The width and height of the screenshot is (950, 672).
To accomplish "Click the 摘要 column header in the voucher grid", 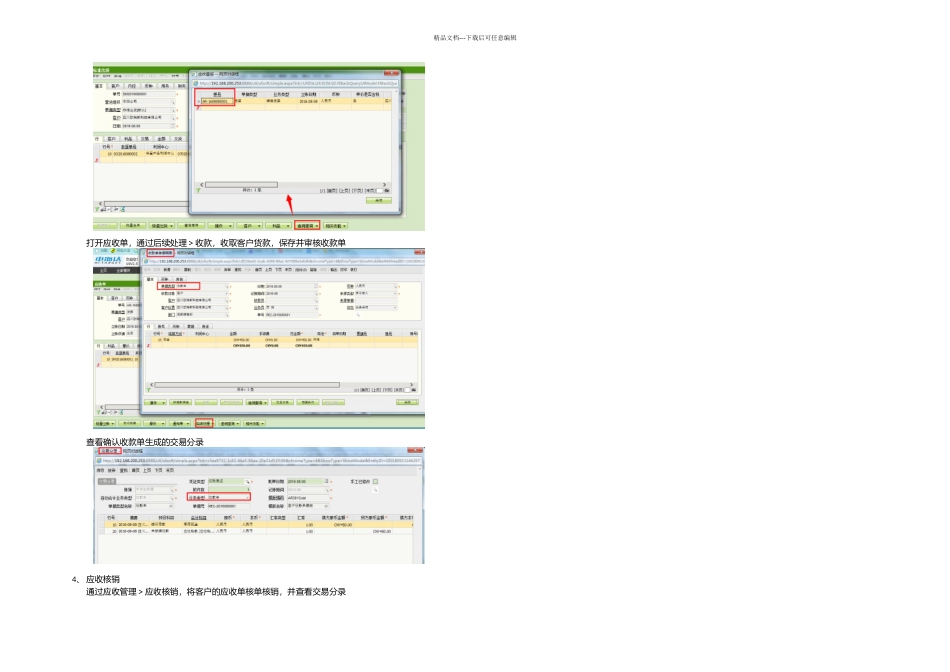I will [134, 517].
